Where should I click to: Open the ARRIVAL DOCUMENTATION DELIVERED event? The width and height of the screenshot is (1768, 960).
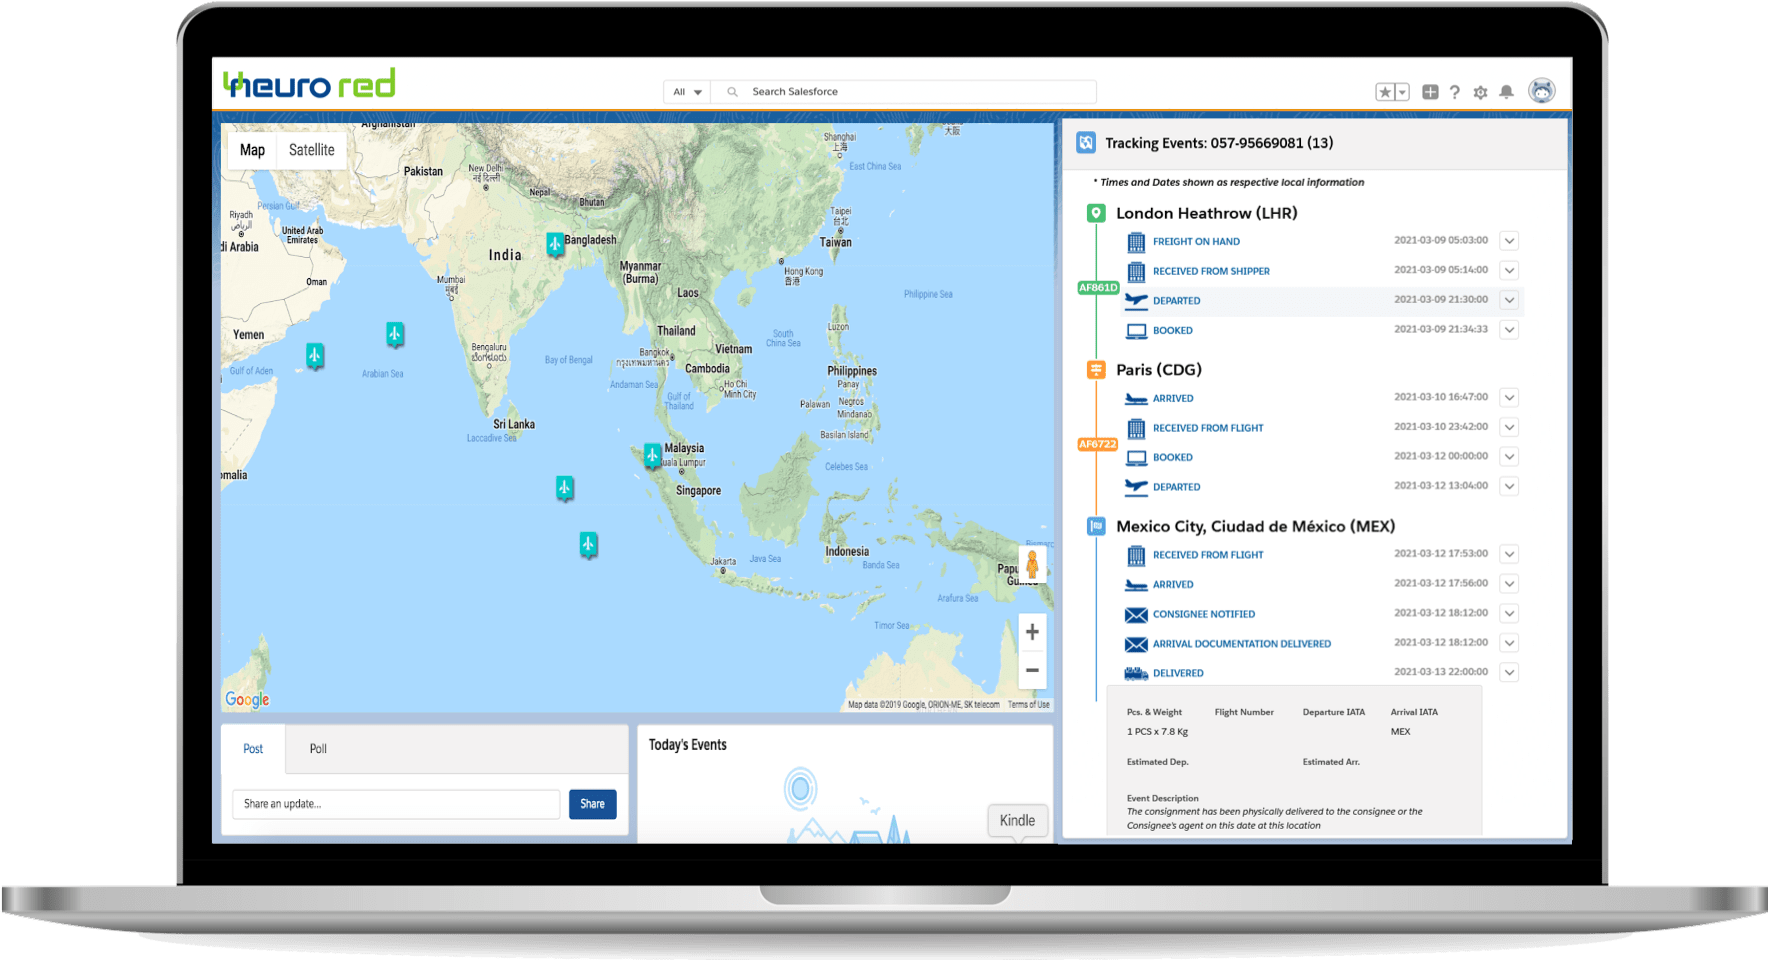click(x=1241, y=644)
